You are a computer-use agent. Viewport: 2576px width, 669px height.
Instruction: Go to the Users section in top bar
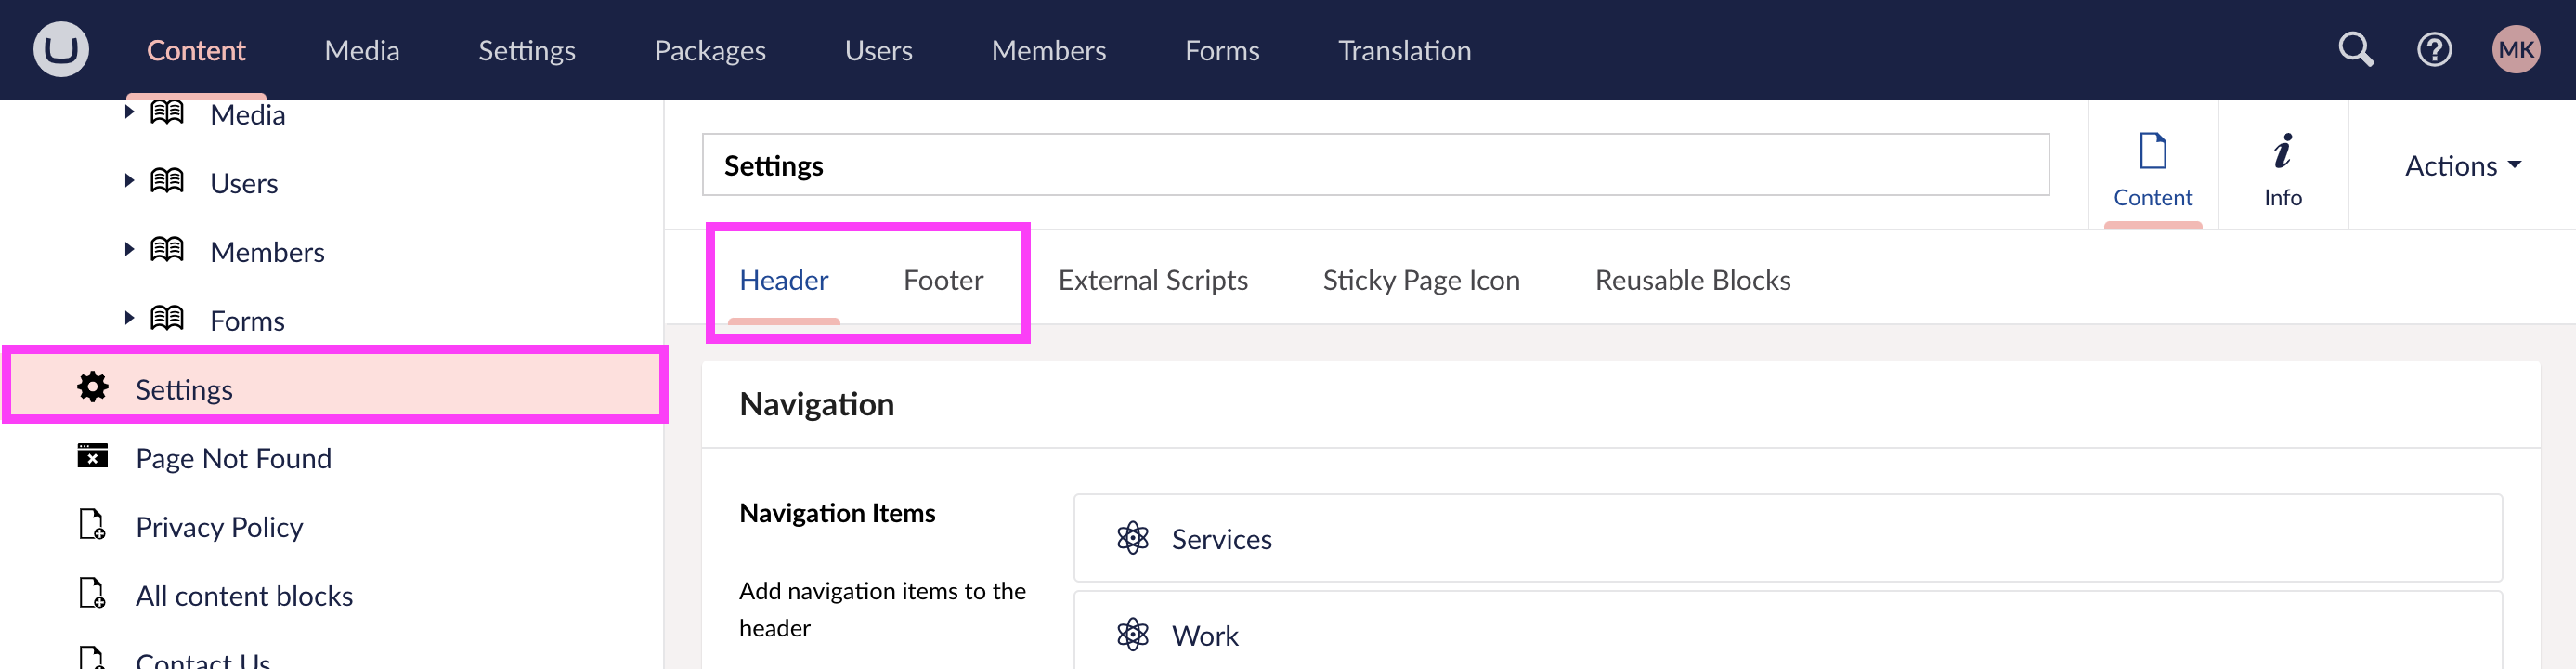[x=879, y=51]
